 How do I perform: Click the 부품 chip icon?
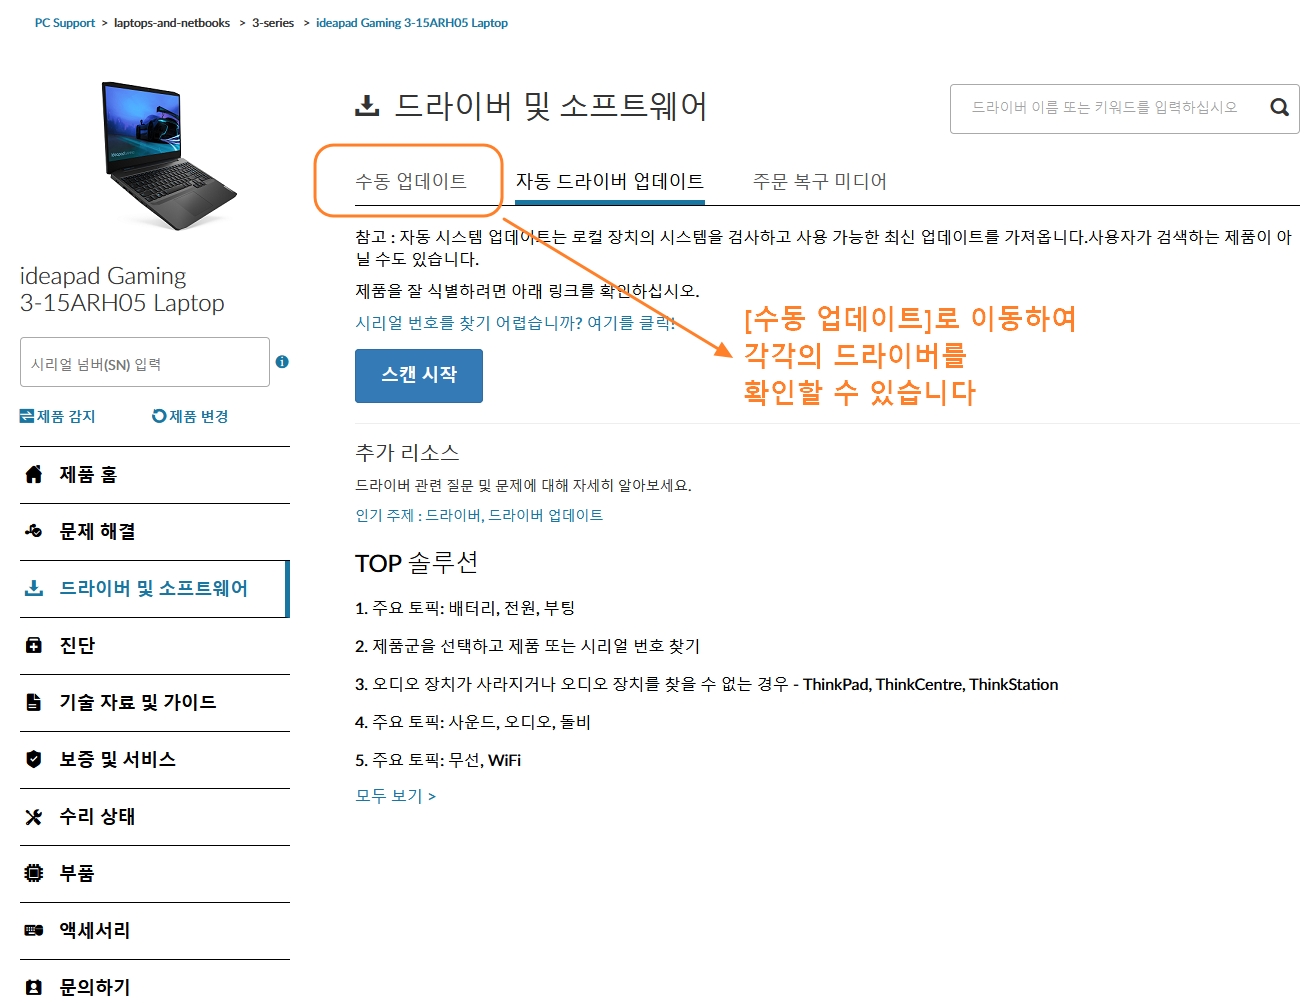[x=33, y=873]
